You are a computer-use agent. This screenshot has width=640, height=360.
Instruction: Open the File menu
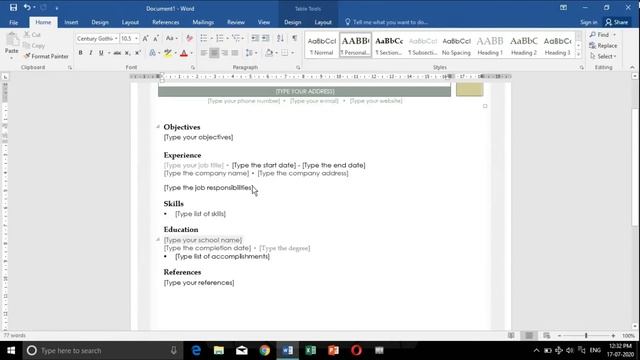pos(13,22)
